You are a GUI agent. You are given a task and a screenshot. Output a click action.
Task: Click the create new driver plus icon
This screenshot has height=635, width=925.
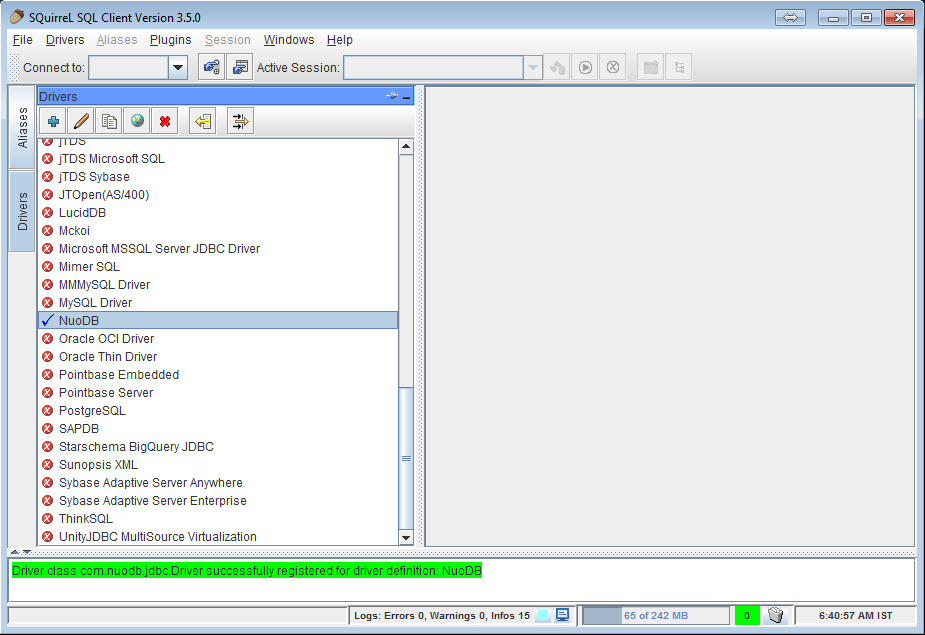(x=53, y=122)
